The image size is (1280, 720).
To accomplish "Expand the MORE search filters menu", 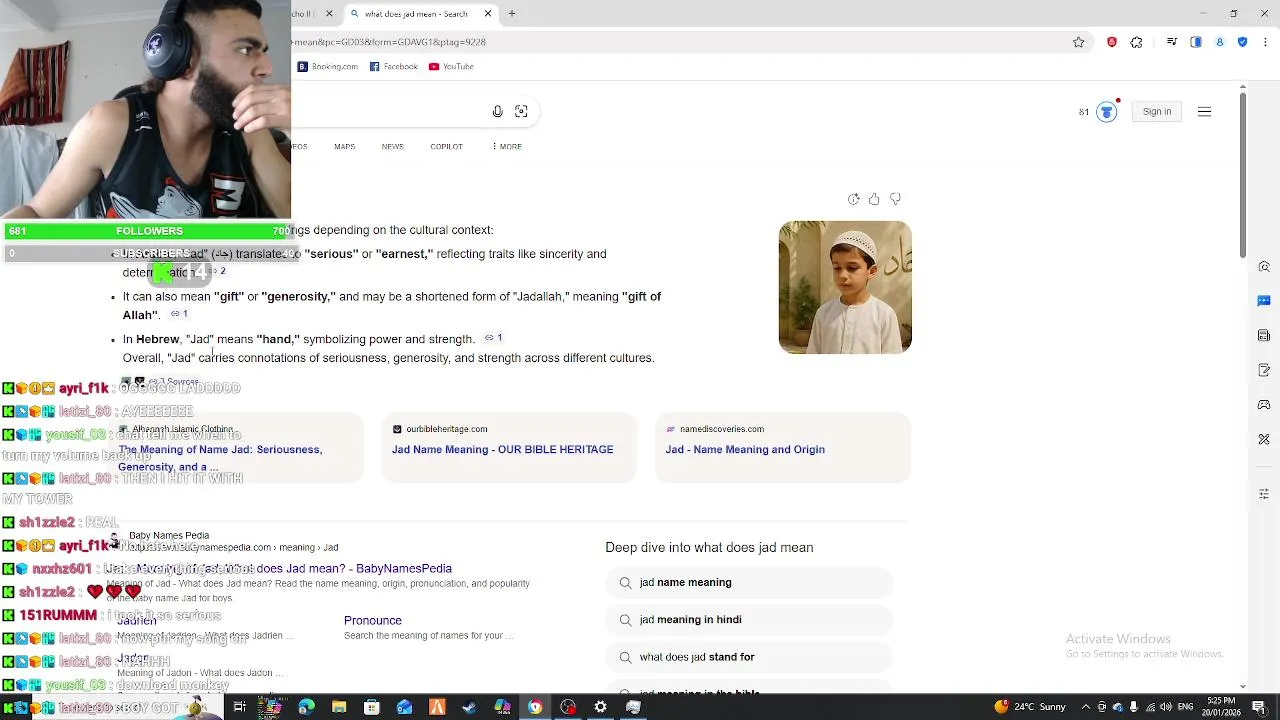I will 507,146.
